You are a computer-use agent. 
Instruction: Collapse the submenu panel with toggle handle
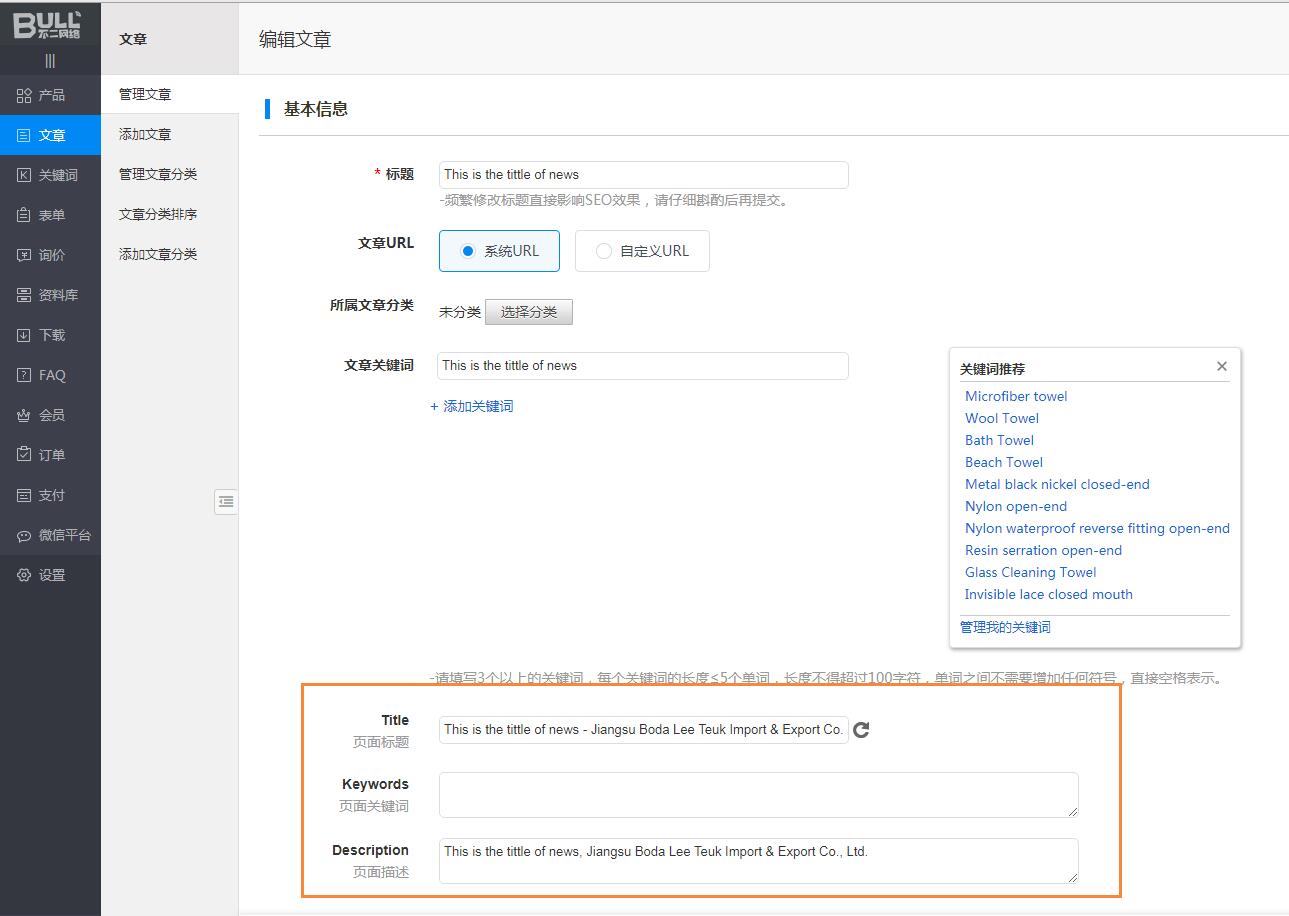pyautogui.click(x=226, y=502)
